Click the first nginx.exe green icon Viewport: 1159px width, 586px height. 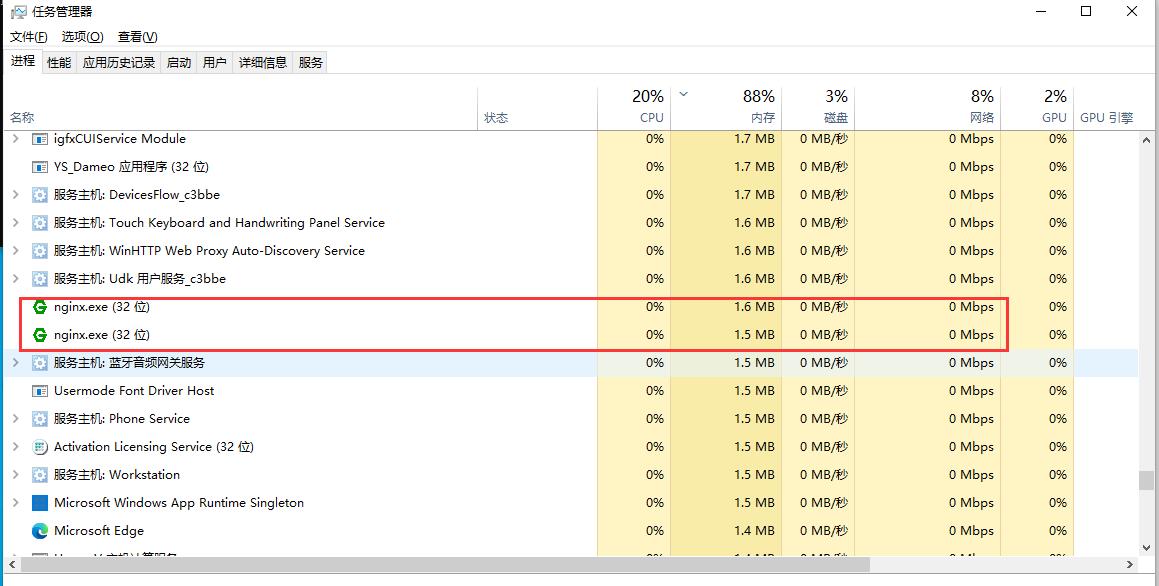point(40,307)
